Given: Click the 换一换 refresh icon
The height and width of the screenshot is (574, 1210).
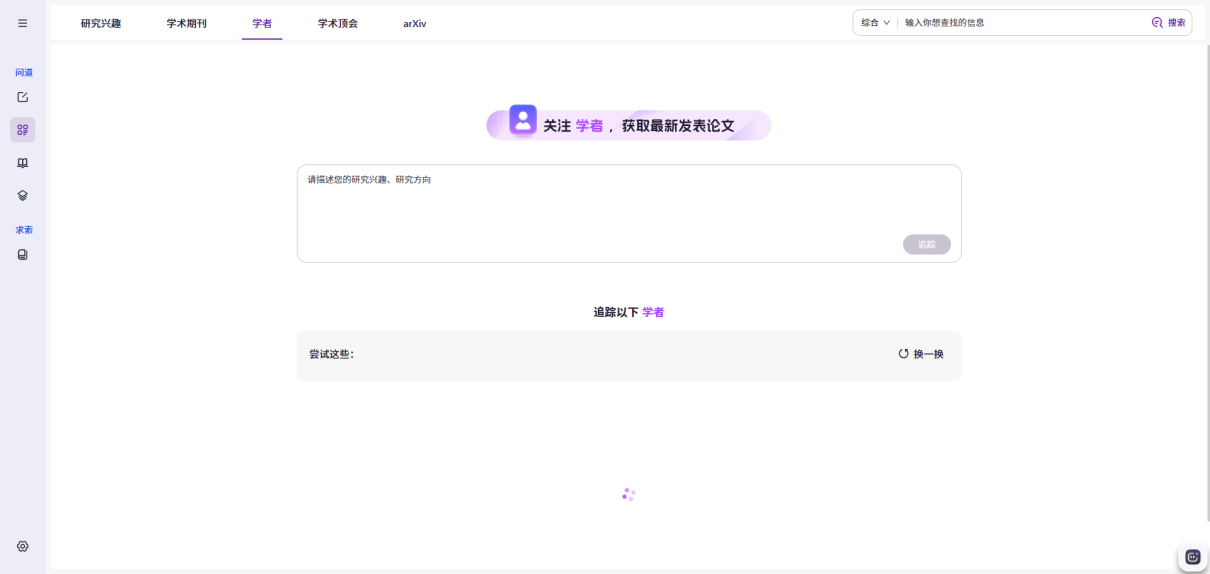Looking at the screenshot, I should click(903, 354).
